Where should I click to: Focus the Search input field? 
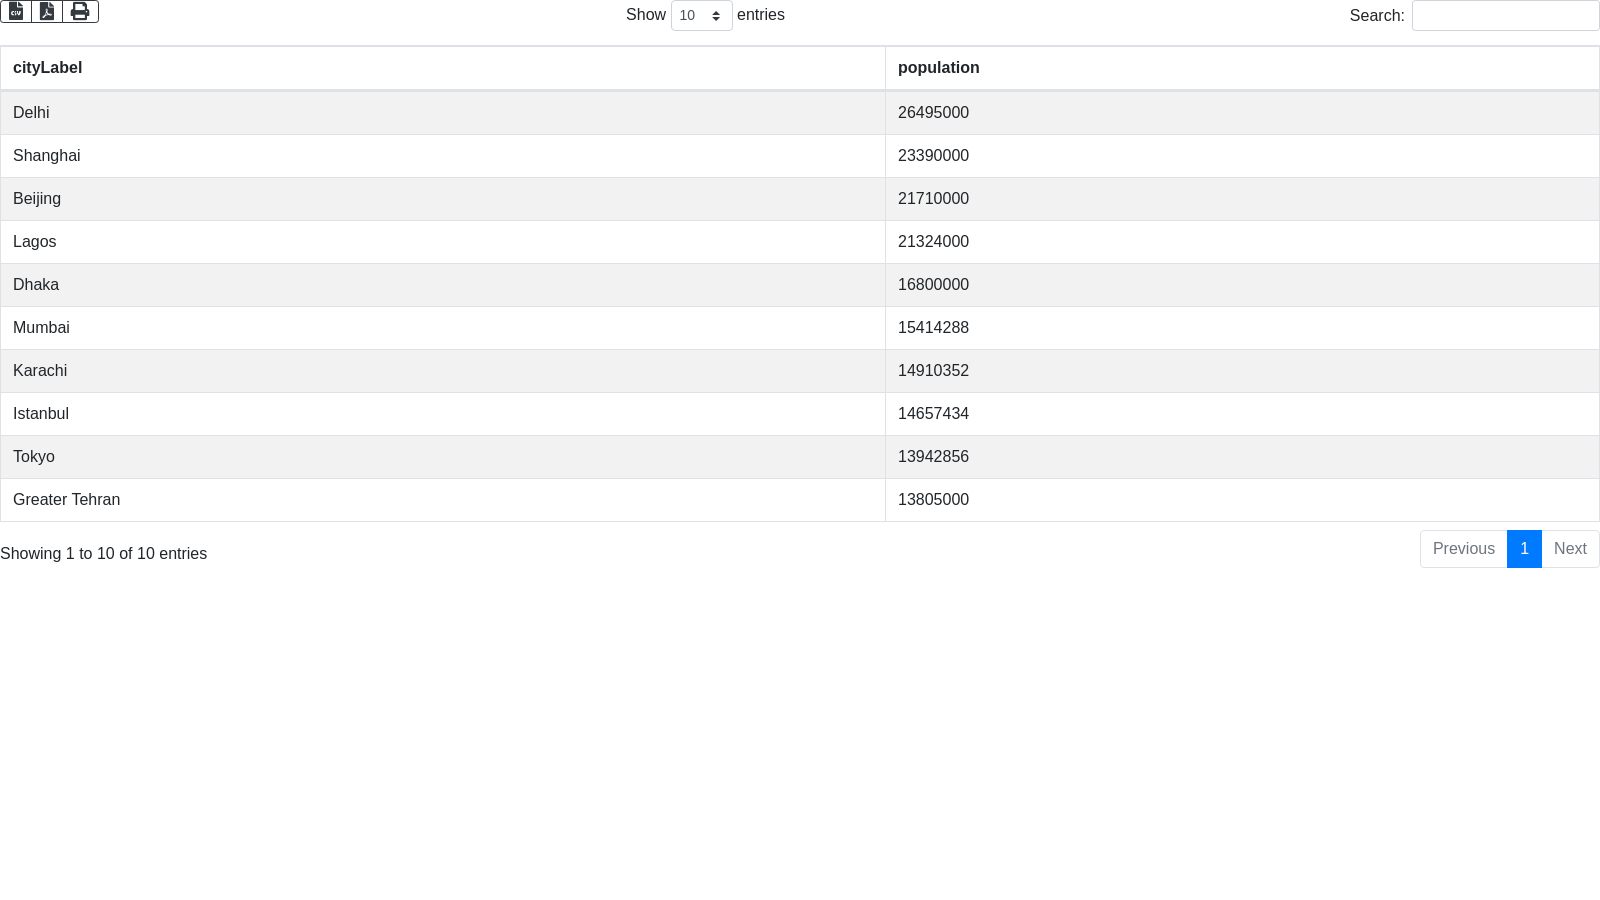[x=1505, y=16]
